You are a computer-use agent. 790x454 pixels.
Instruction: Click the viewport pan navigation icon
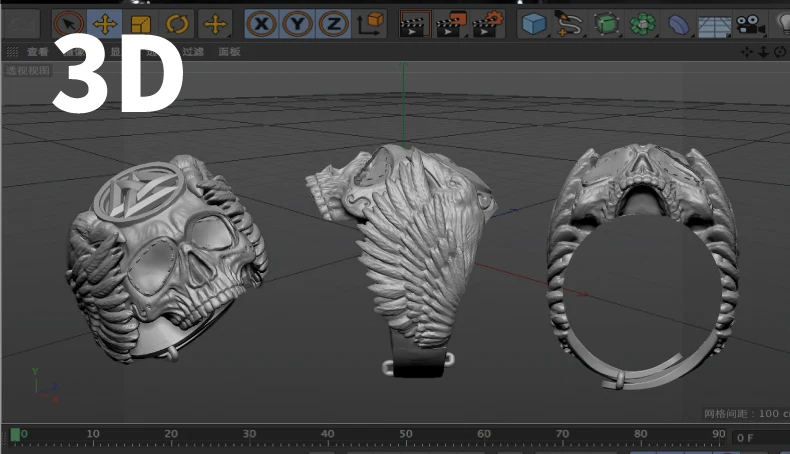coord(747,52)
